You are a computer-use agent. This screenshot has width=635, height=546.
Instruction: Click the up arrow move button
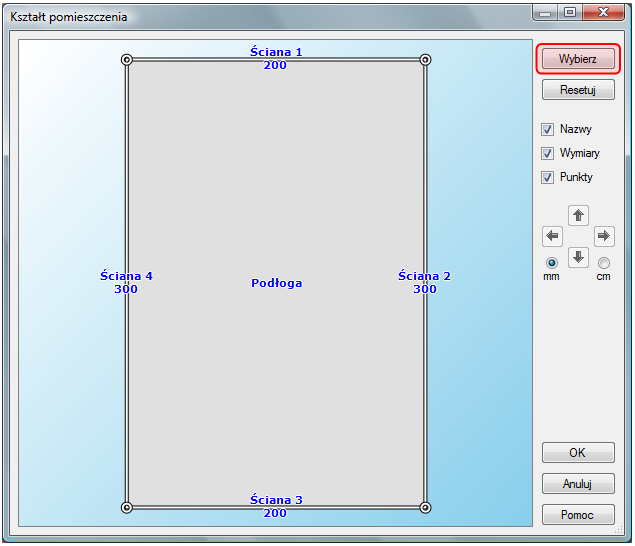tap(578, 215)
